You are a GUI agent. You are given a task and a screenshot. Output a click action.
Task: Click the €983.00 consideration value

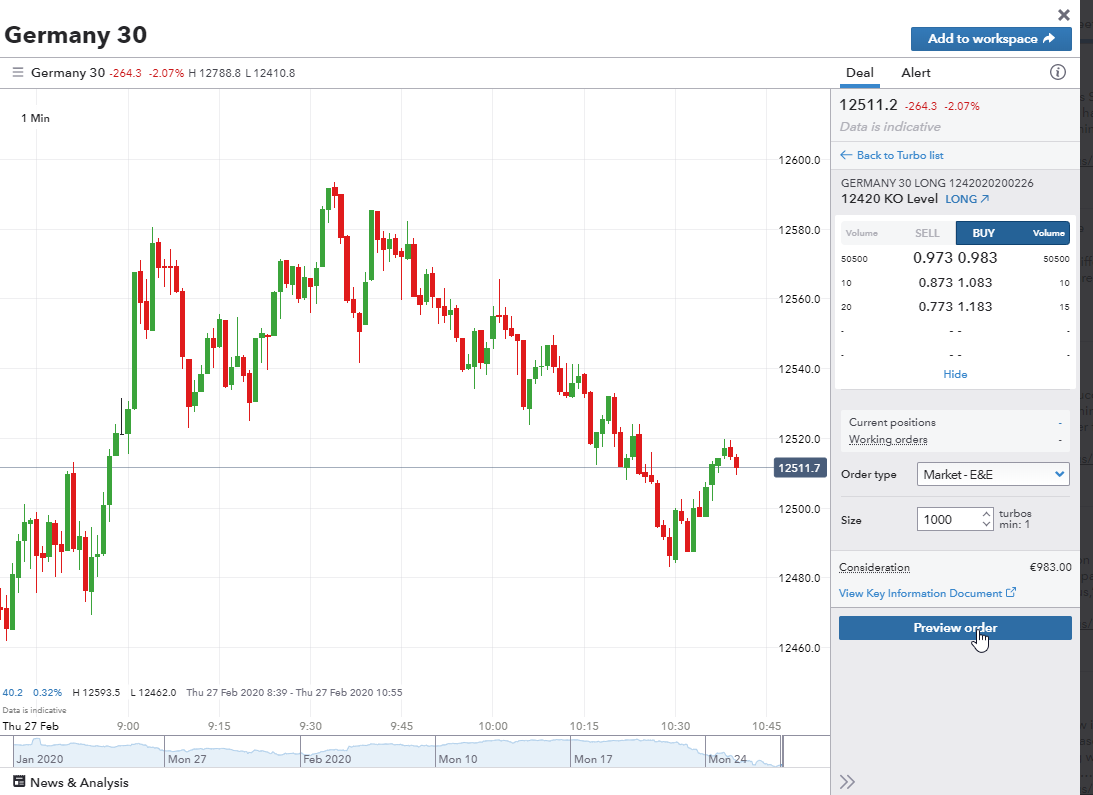(1050, 568)
